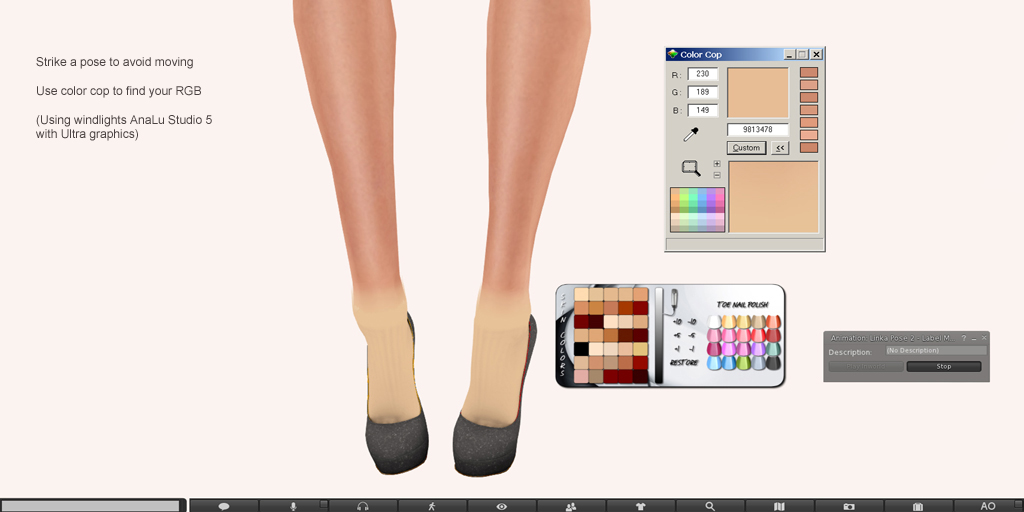Click the R value field in Color Cop
This screenshot has width=1024, height=512.
click(x=702, y=74)
